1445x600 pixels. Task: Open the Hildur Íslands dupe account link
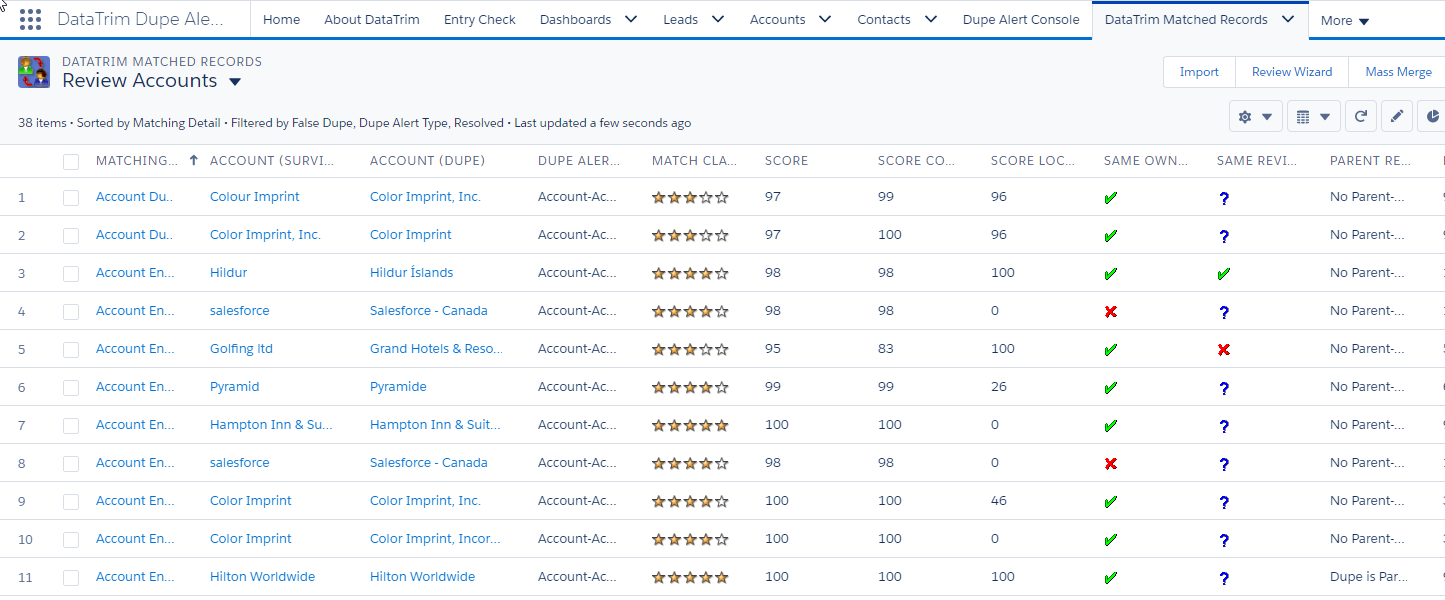pyautogui.click(x=411, y=273)
